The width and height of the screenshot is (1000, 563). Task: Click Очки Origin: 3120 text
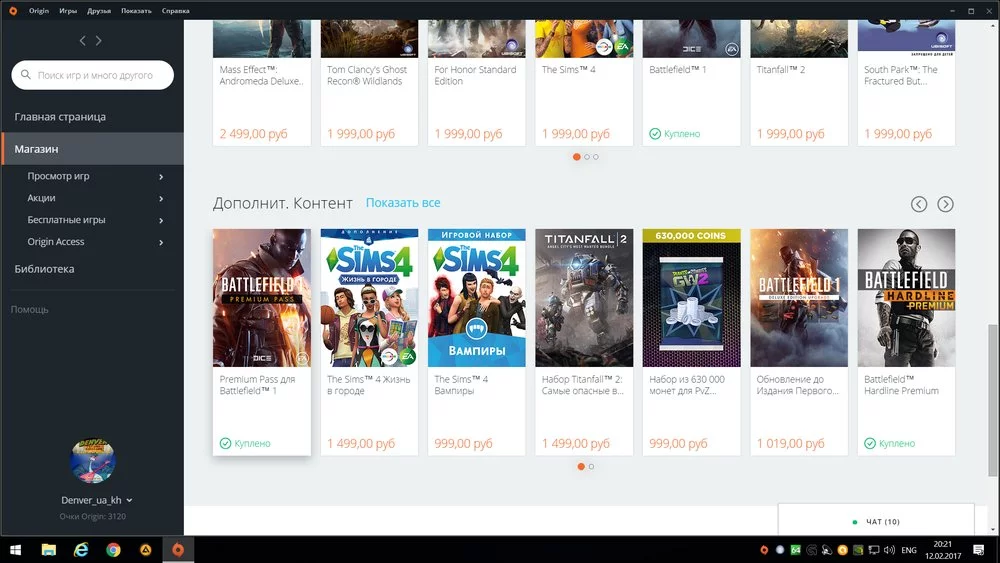coord(92,516)
